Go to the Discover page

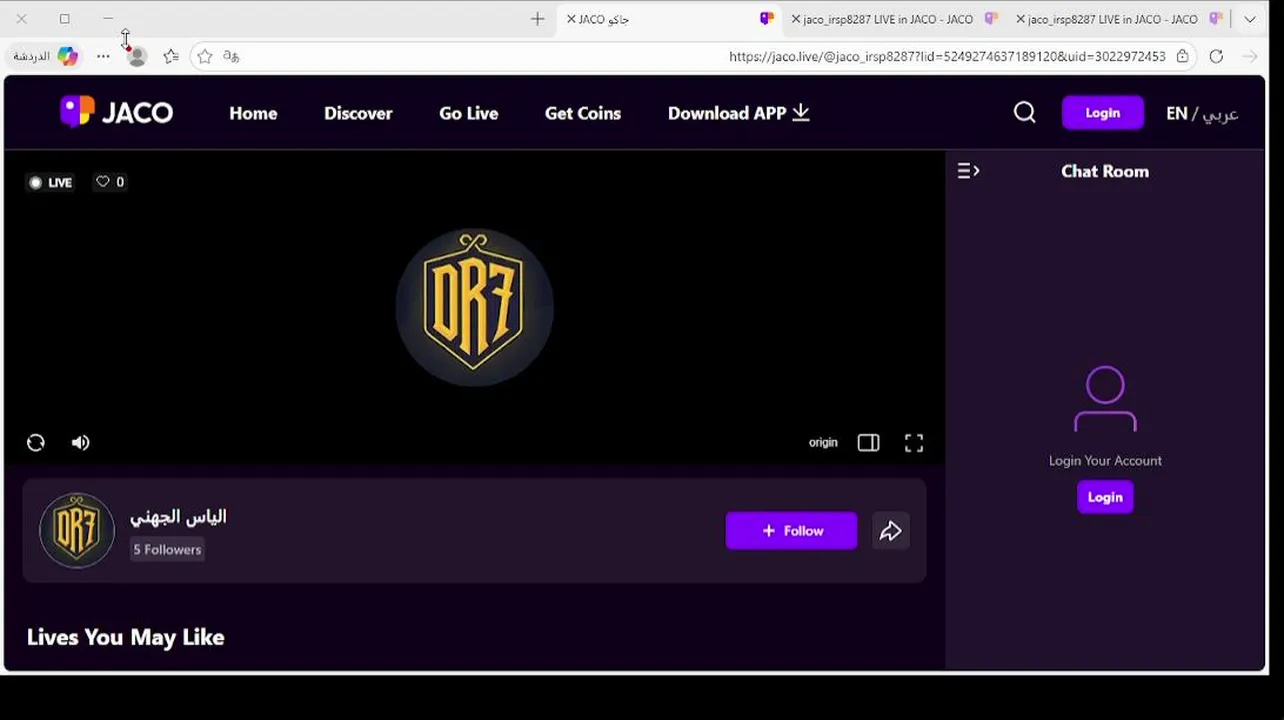[358, 113]
